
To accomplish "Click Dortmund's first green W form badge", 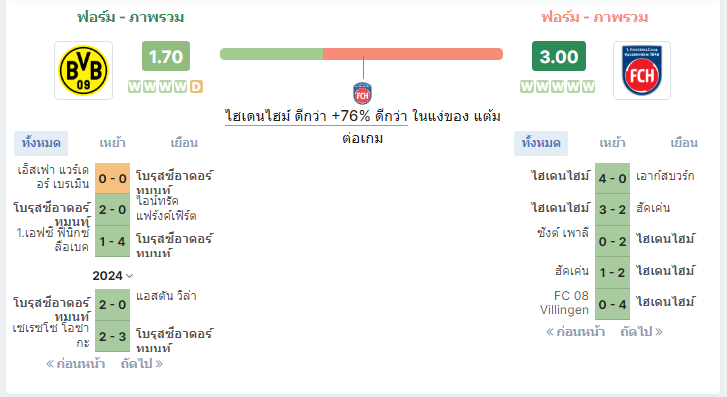I will coord(134,87).
